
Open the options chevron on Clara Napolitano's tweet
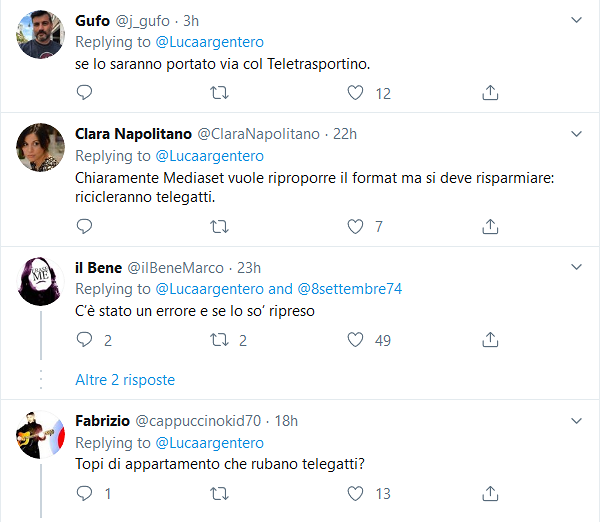[576, 134]
